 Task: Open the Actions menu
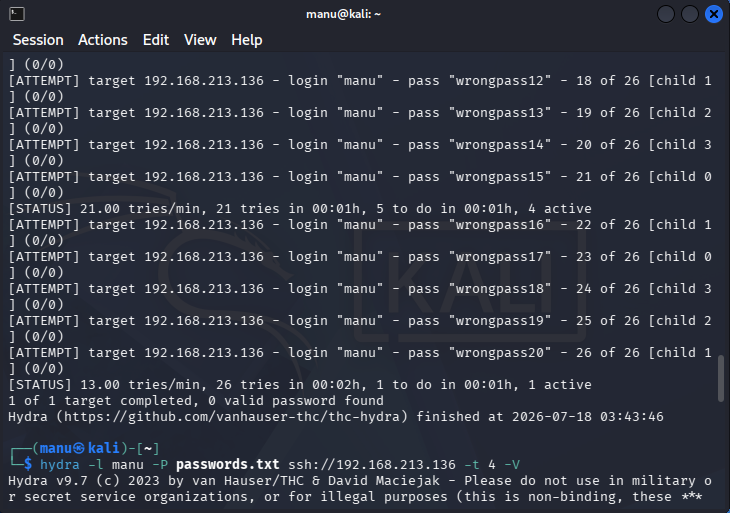[x=102, y=40]
